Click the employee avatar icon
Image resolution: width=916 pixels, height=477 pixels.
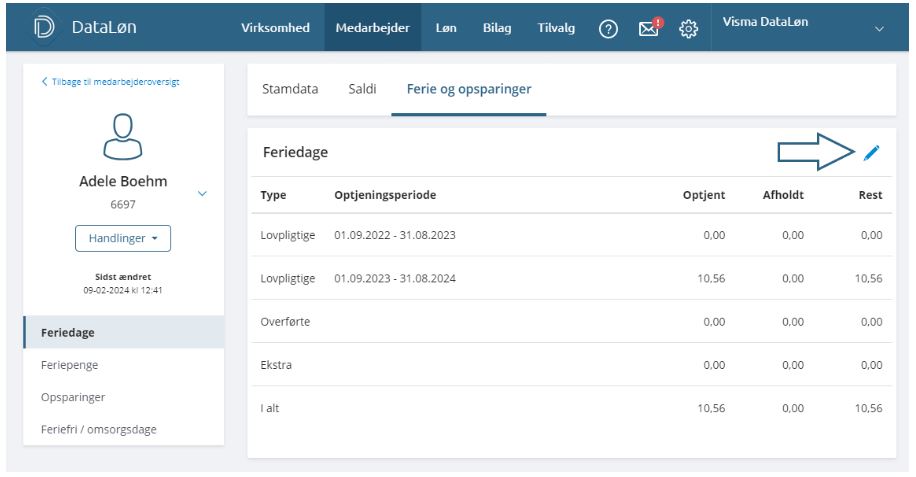(x=123, y=137)
